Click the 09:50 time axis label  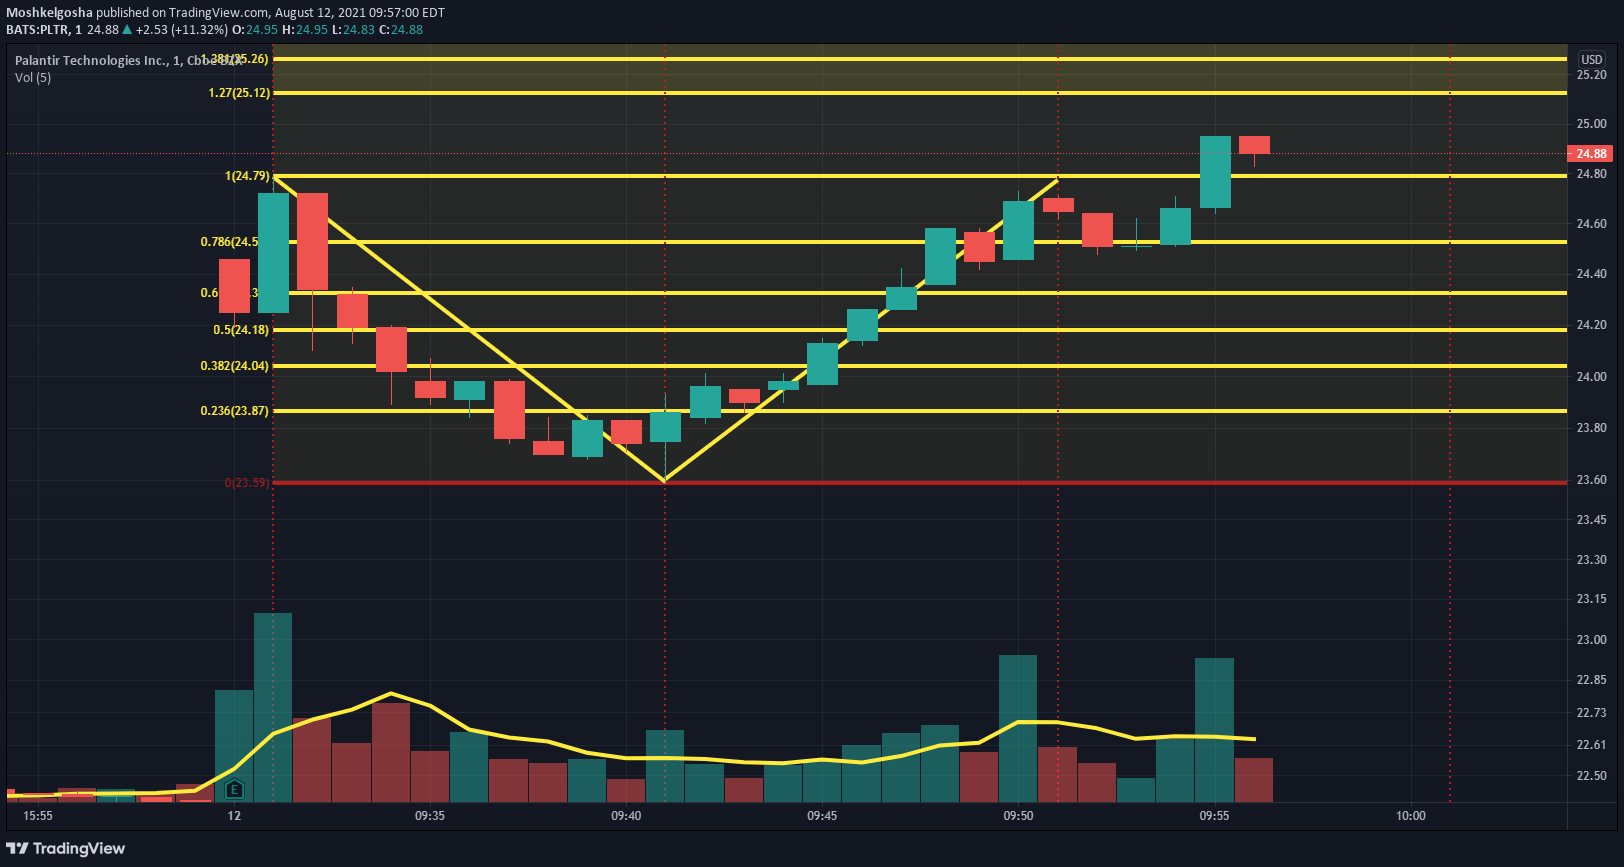click(1018, 816)
